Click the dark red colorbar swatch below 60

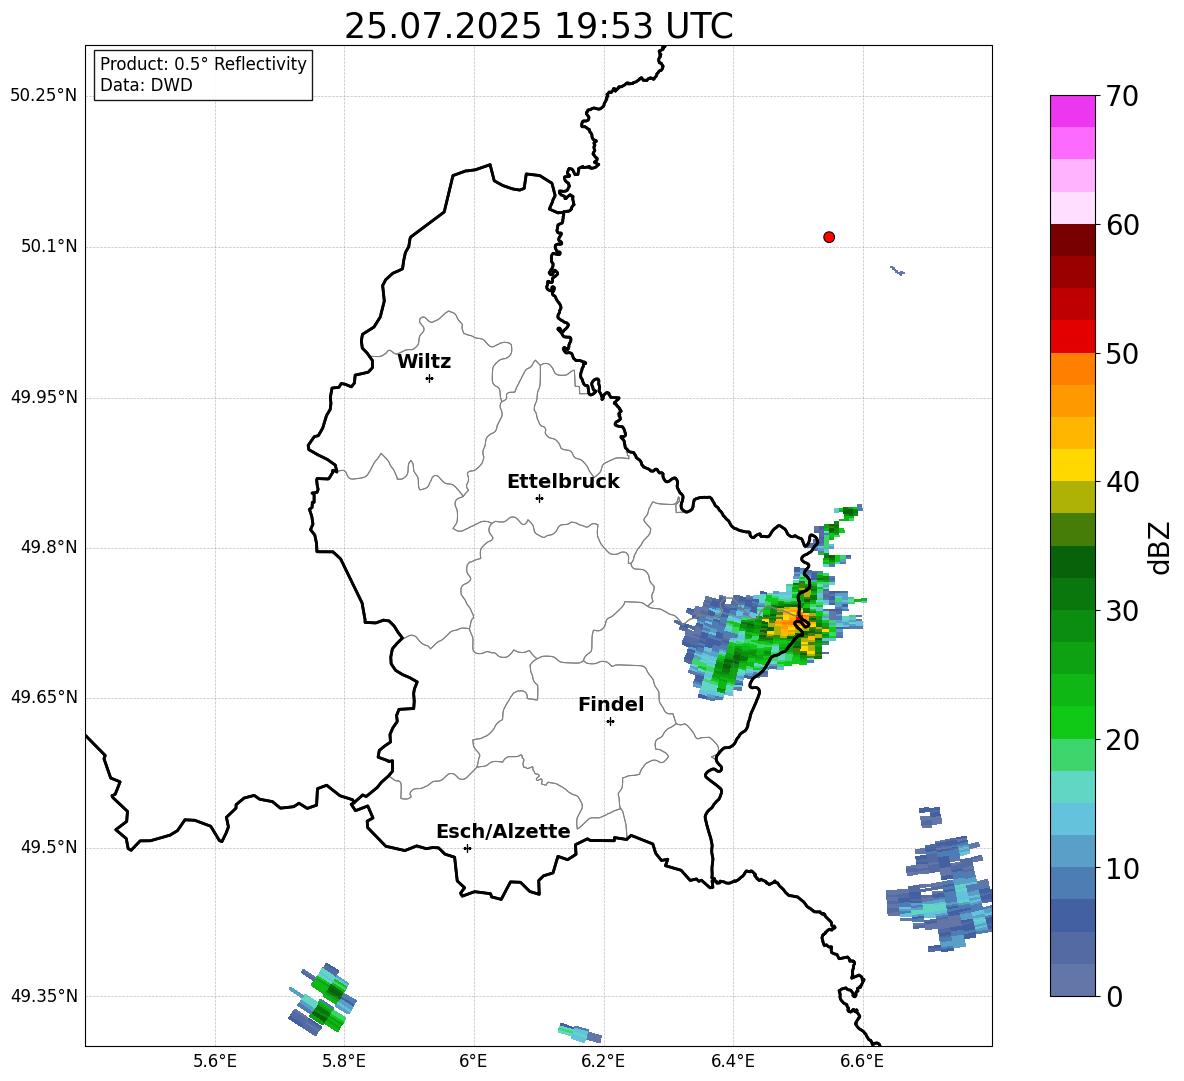pyautogui.click(x=1072, y=240)
